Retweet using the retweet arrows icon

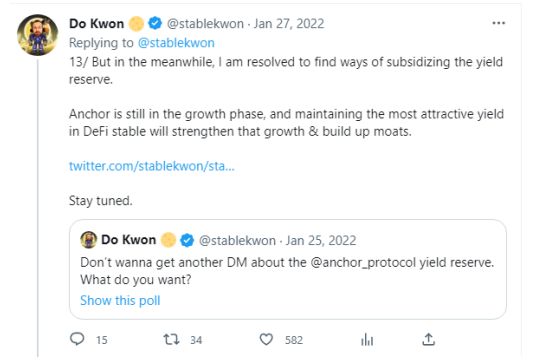[171, 339]
